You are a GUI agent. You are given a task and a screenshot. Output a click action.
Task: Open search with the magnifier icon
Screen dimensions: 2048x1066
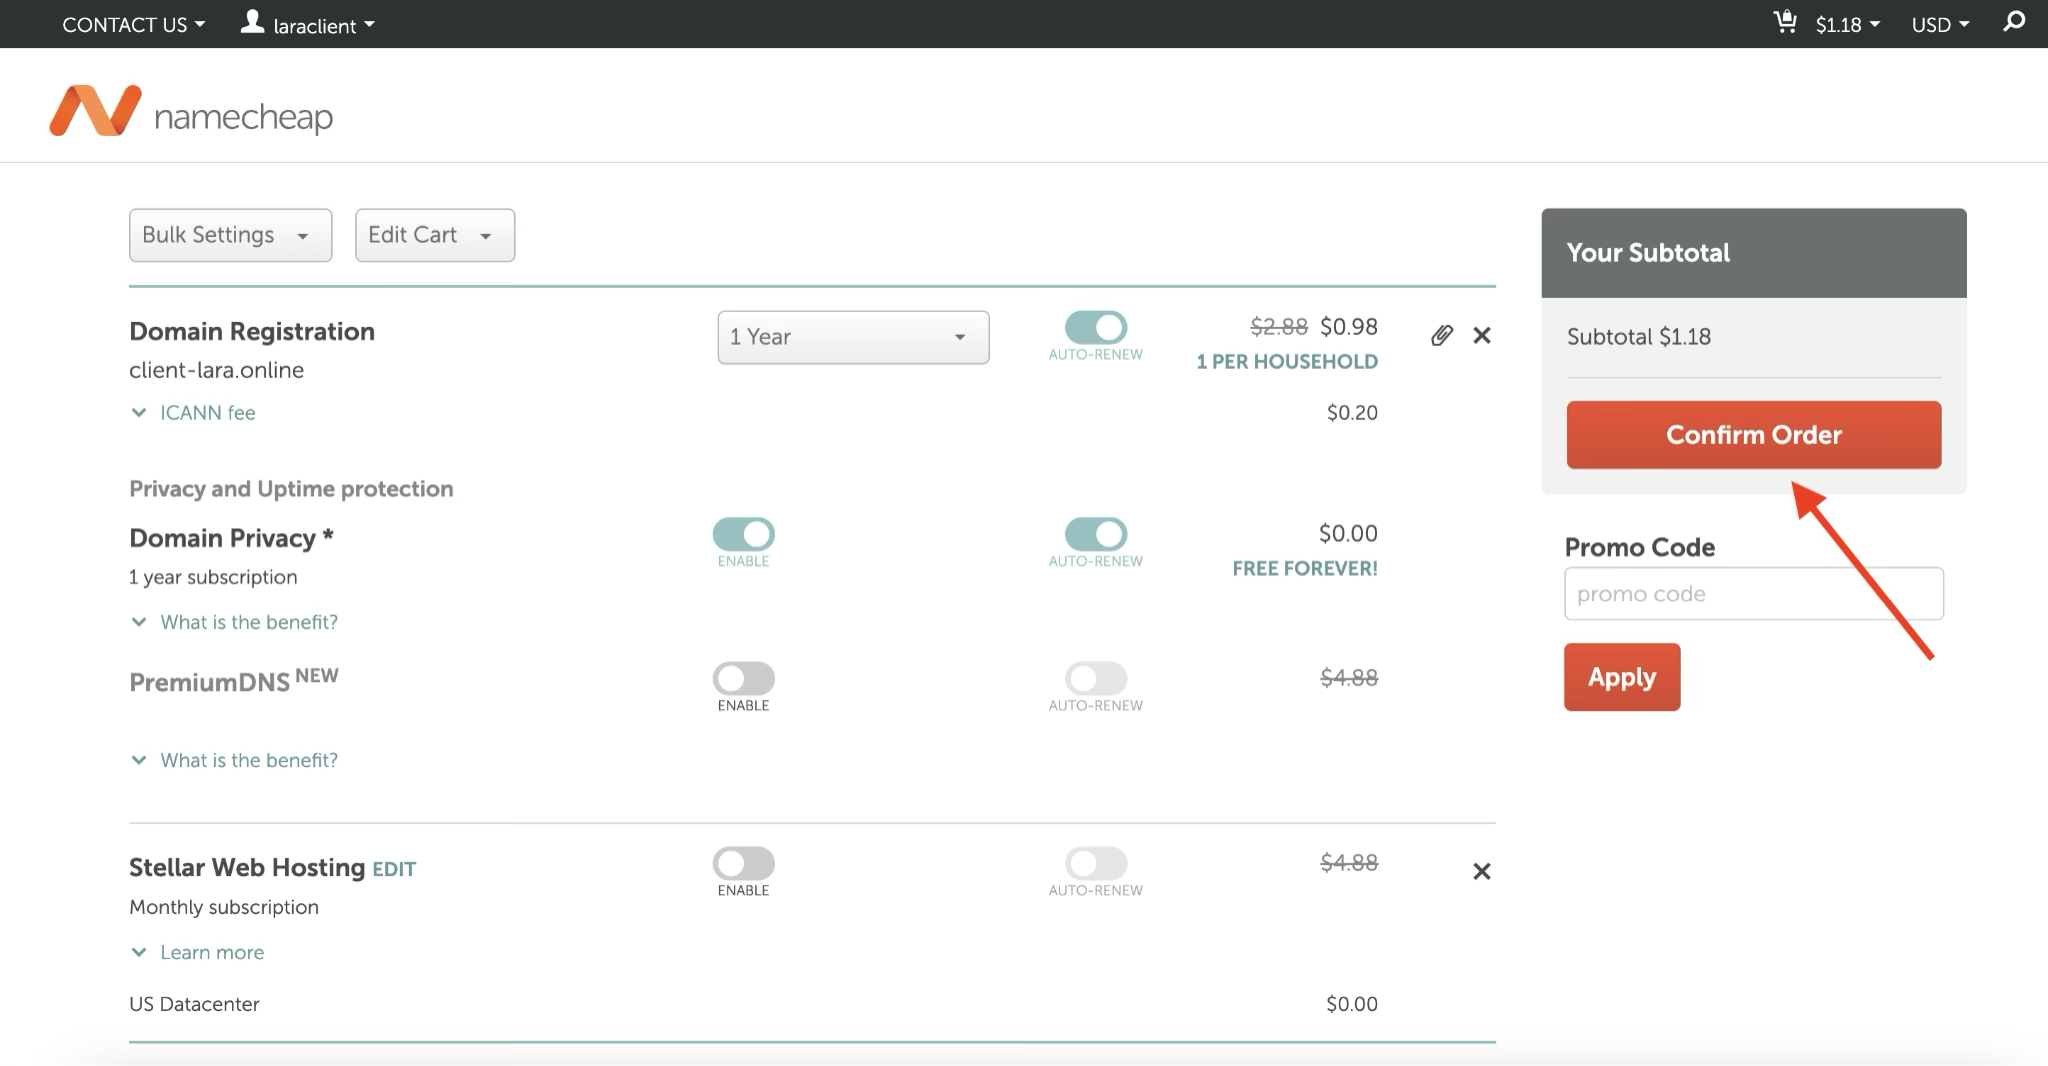tap(2014, 22)
